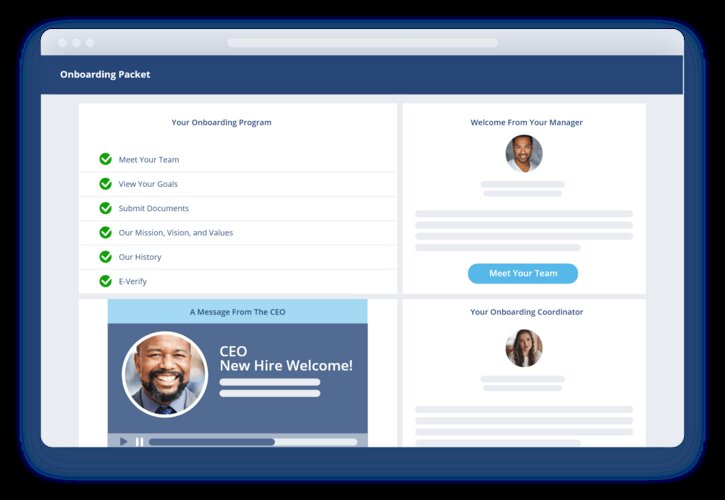Click the checkmark next to Our Mission, Vision, and Values
Viewport: 725px width, 500px height.
click(x=105, y=233)
